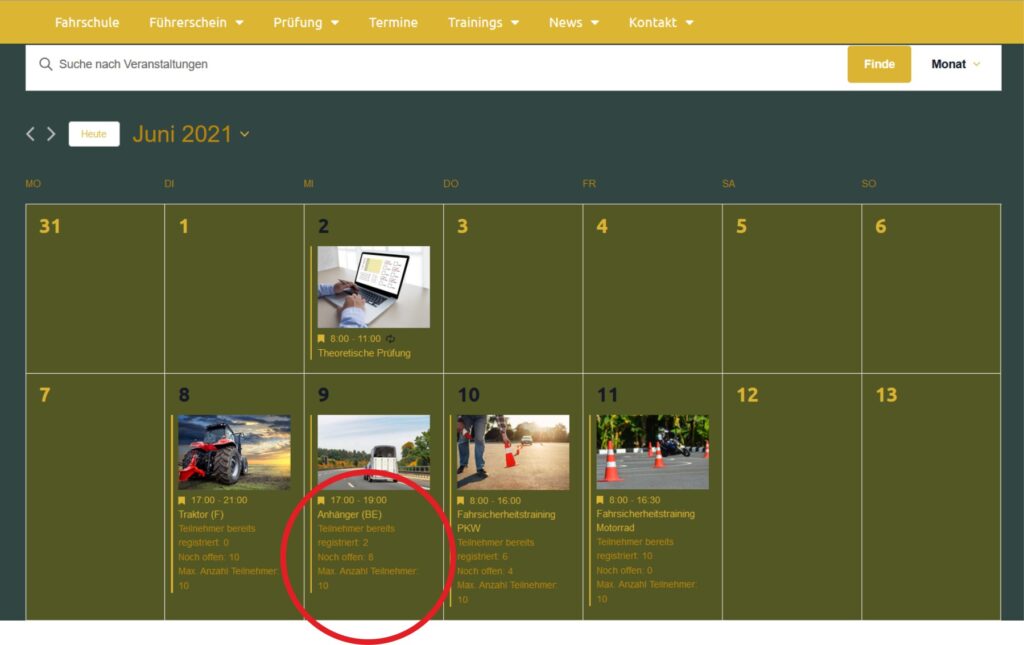Viewport: 1024px width, 645px height.
Task: Click recurring icon on Theoretische Prüfung event
Action: 391,339
